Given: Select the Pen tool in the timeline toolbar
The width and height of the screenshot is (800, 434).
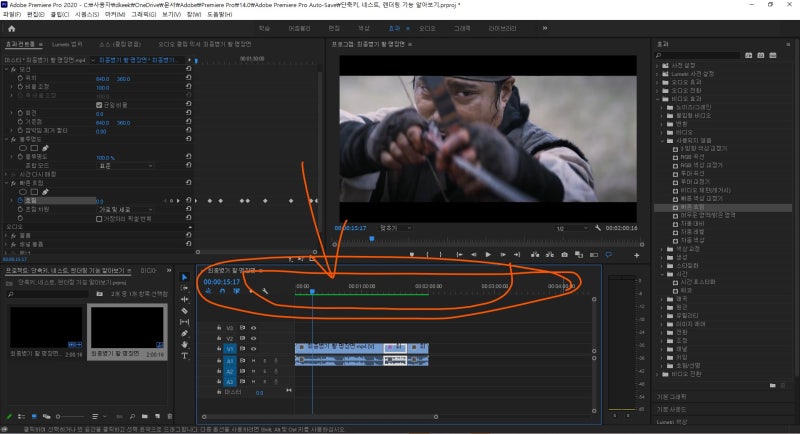Looking at the screenshot, I should click(185, 333).
